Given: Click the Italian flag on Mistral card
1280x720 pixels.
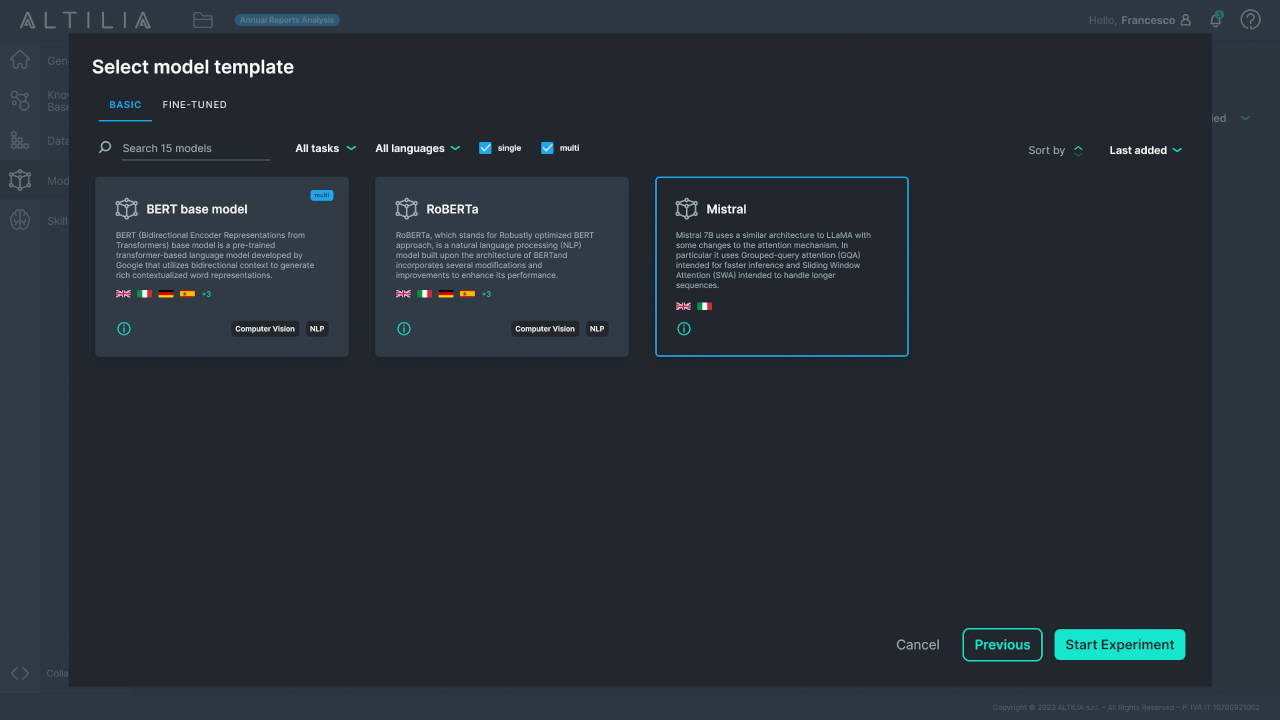Looking at the screenshot, I should coord(704,306).
